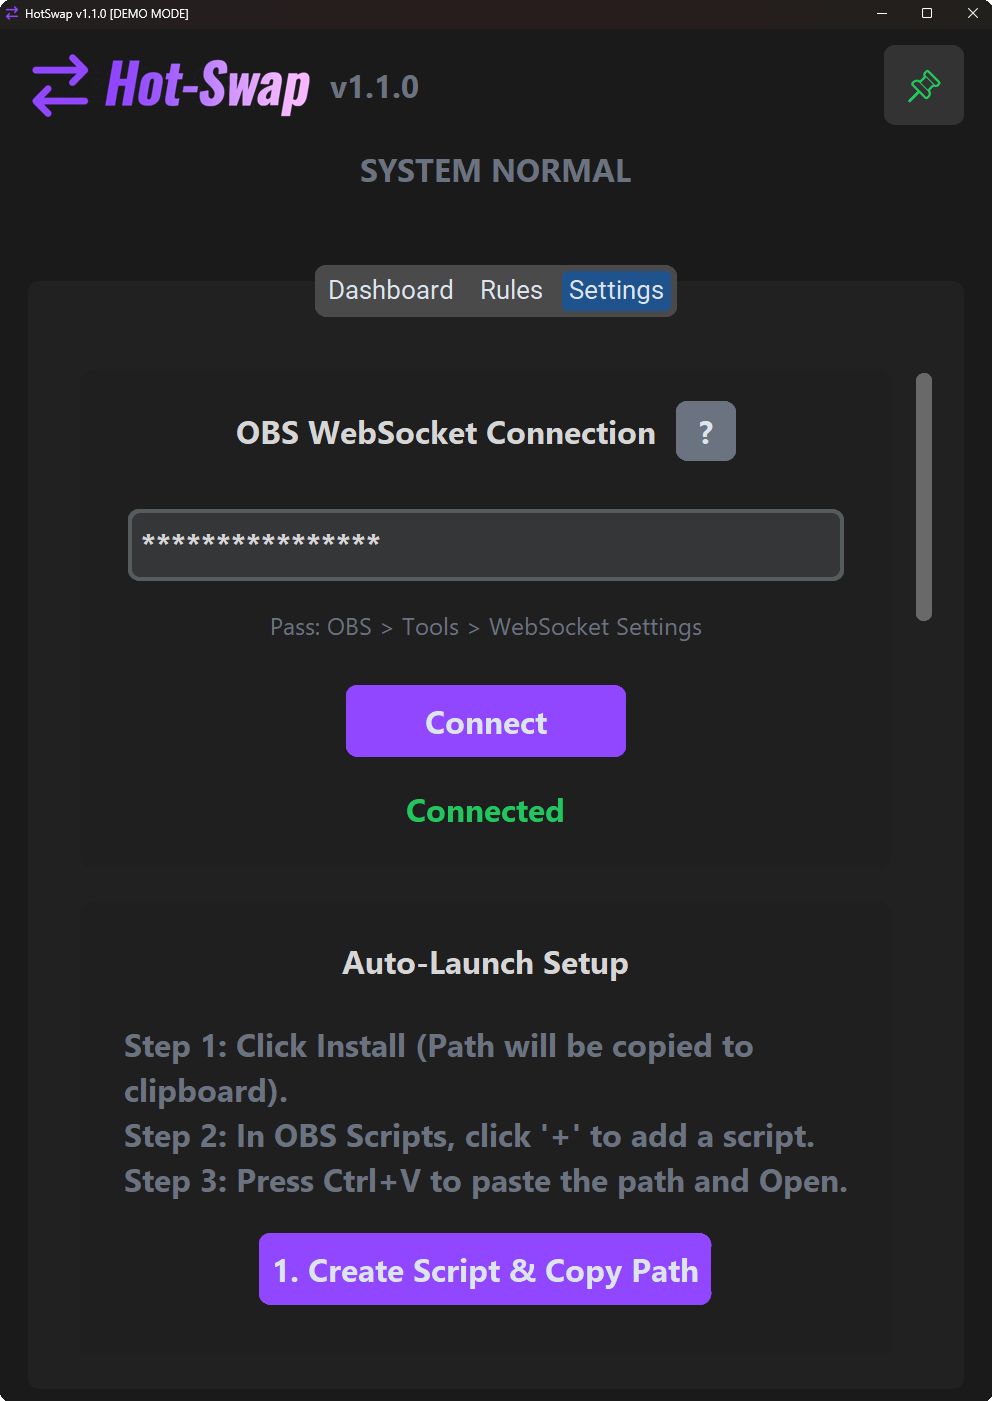992x1401 pixels.
Task: Click the WebSocket Settings password hint
Action: pos(485,627)
